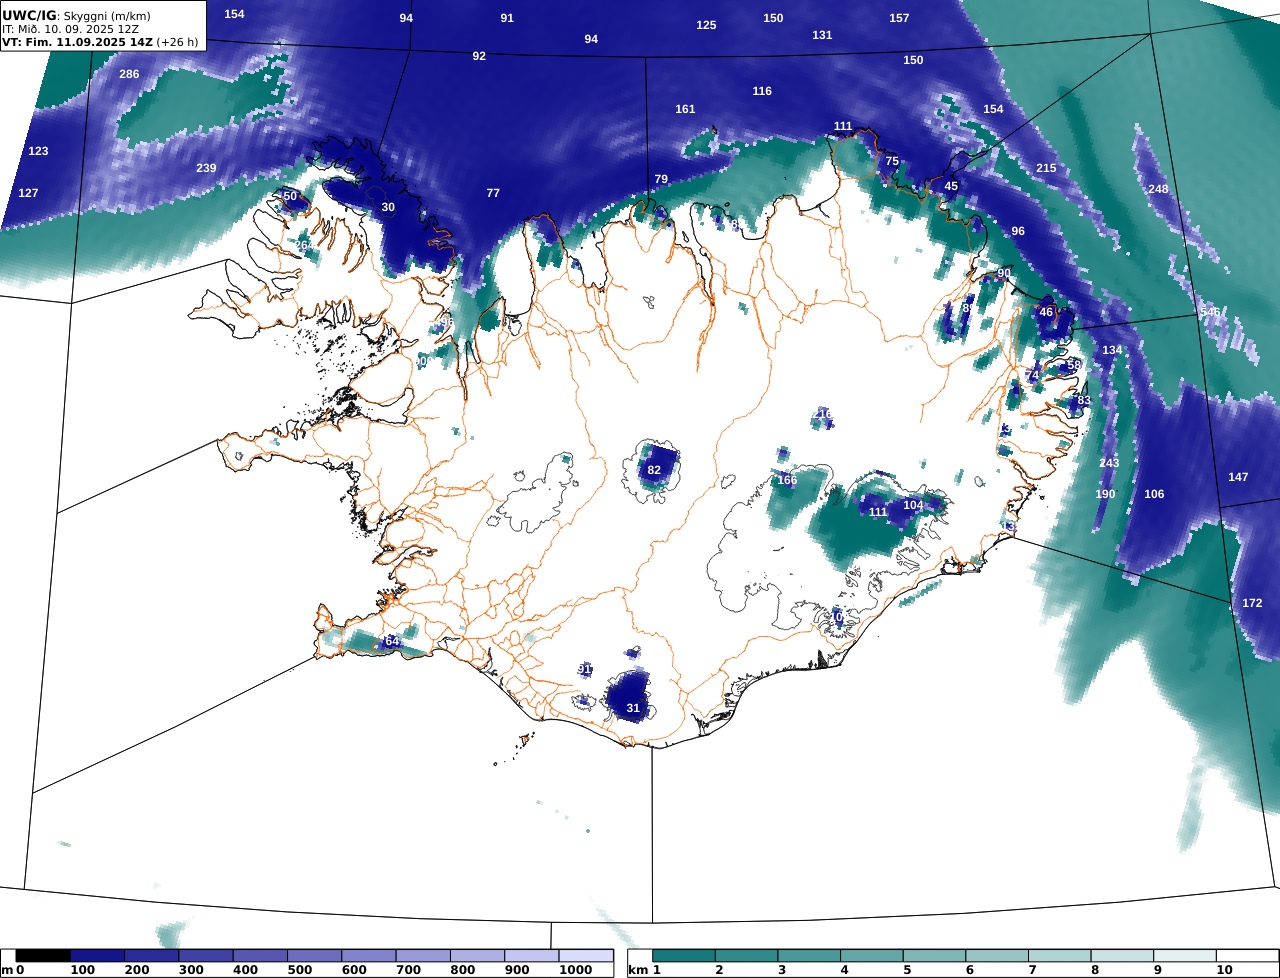Select the 6–7 km legend swatch

(997, 956)
